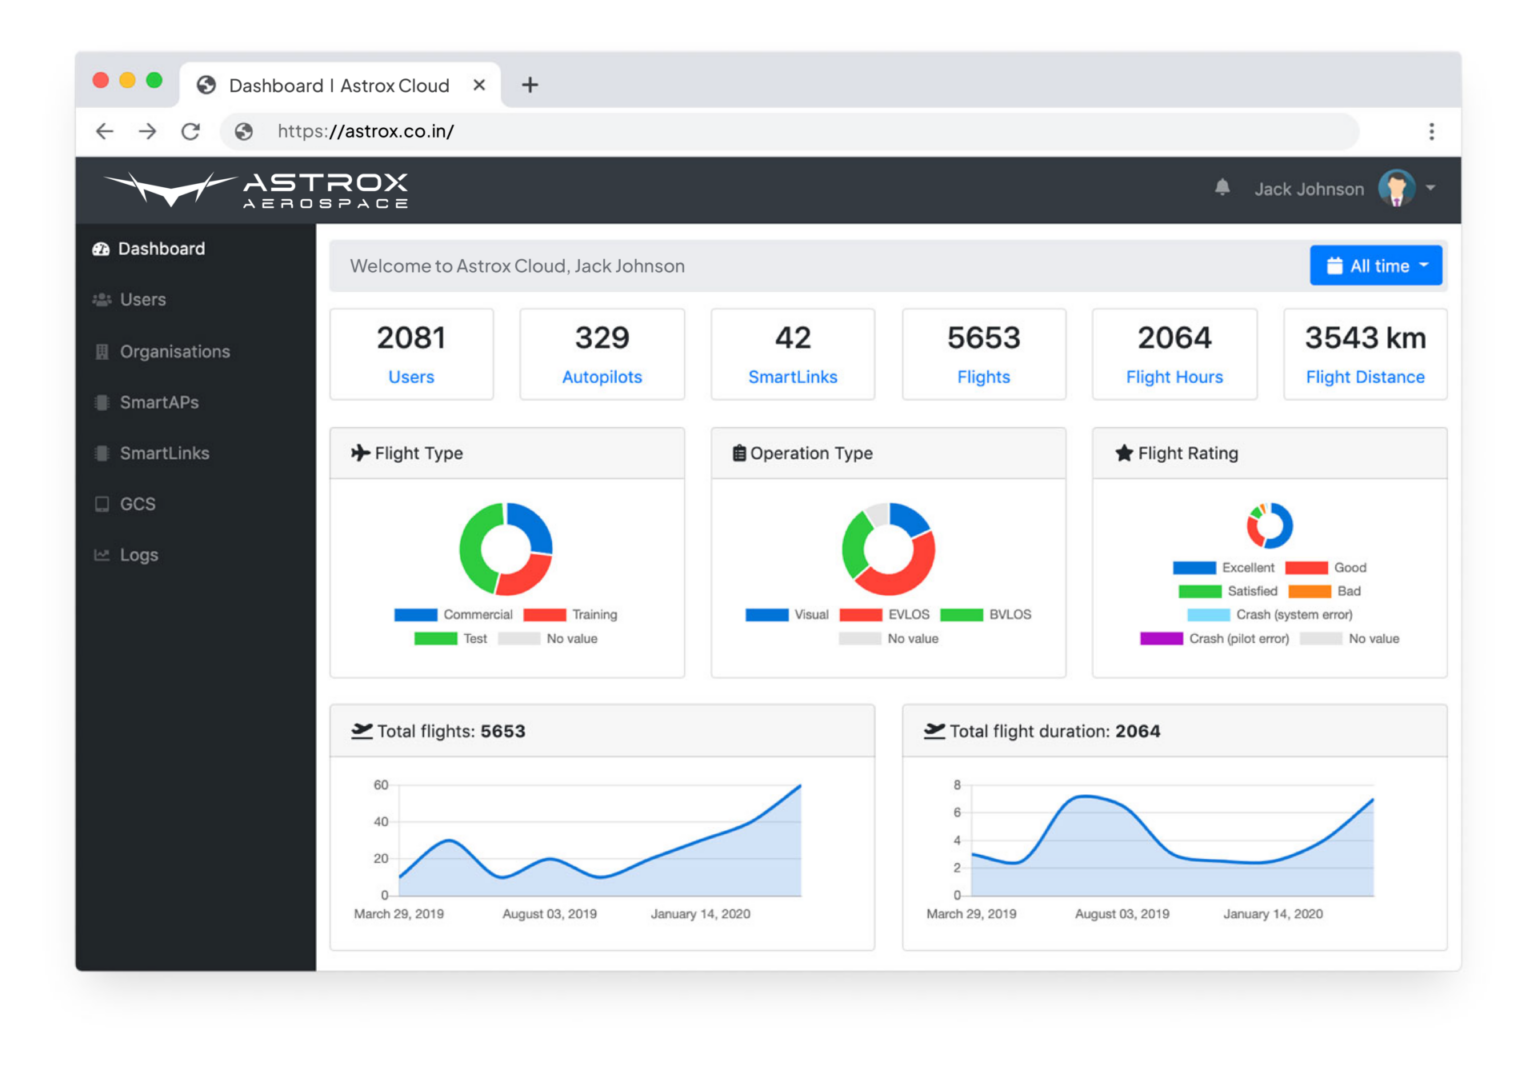The image size is (1536, 1070).
Task: Open a new browser tab
Action: click(530, 85)
